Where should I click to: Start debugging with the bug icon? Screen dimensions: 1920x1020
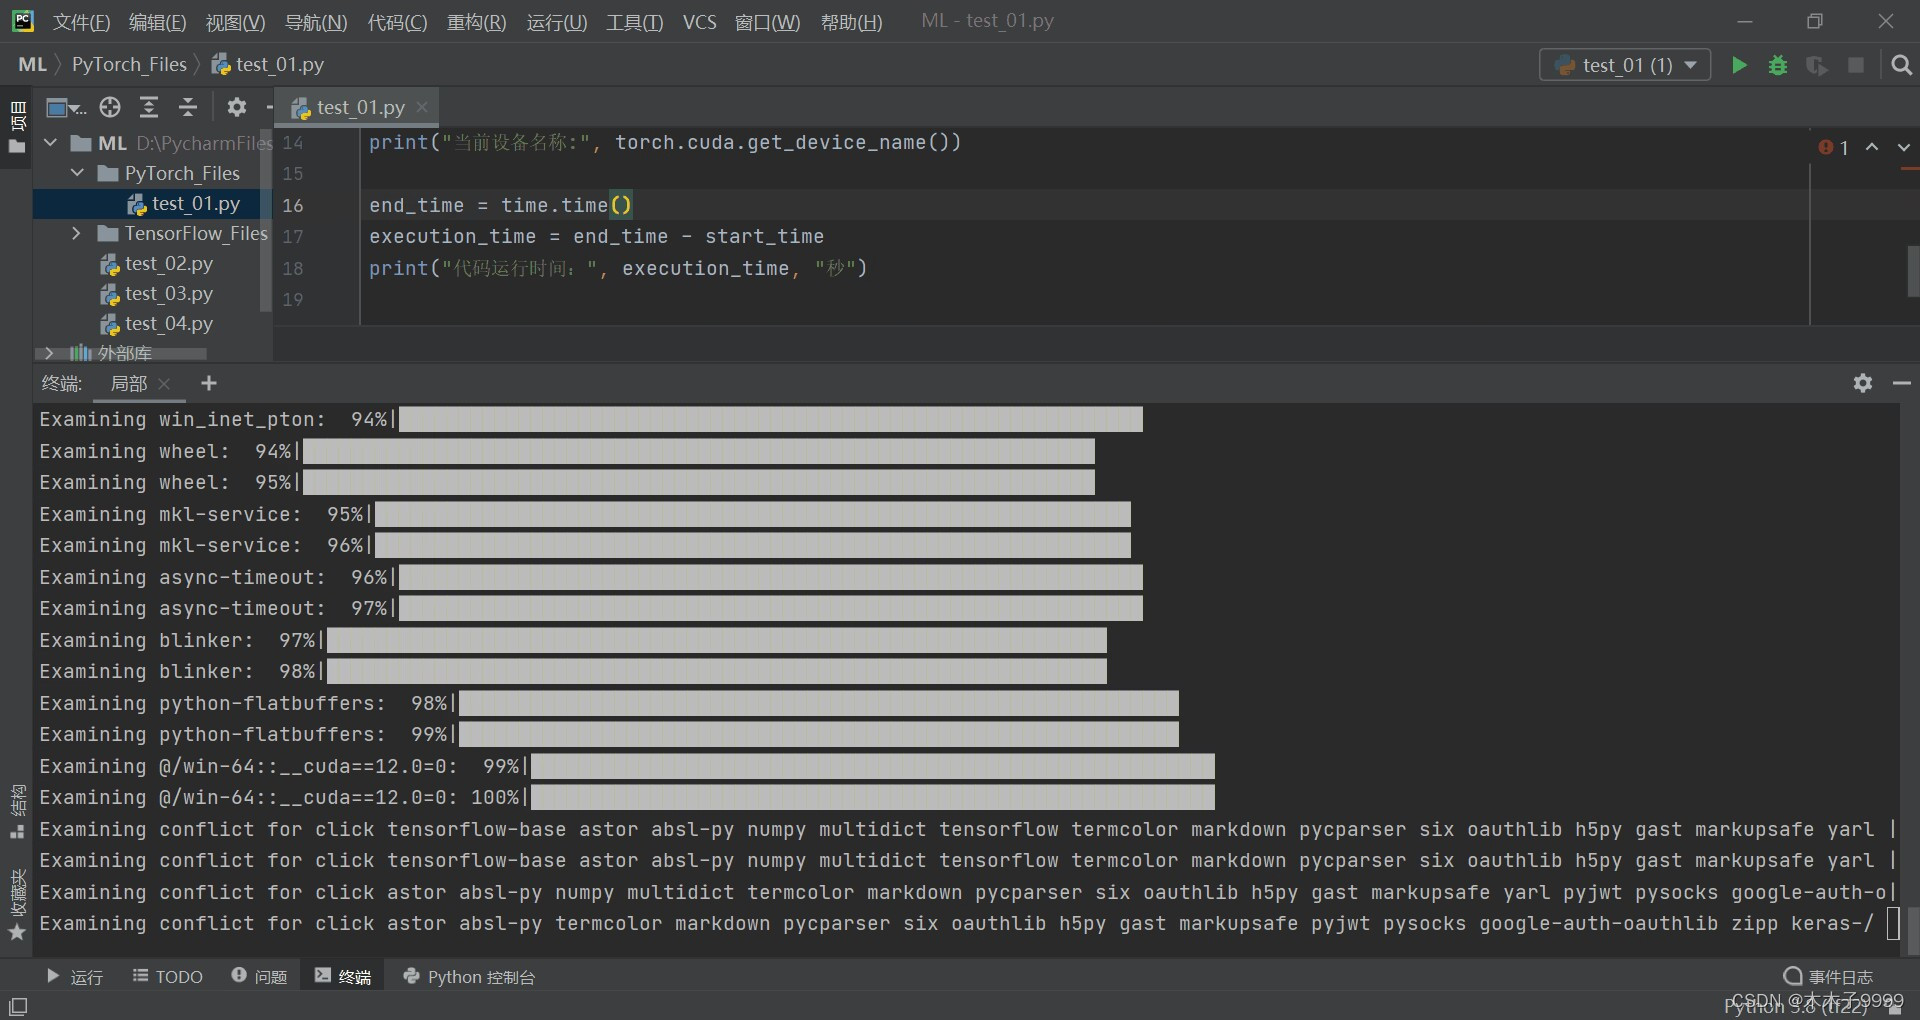pos(1778,65)
